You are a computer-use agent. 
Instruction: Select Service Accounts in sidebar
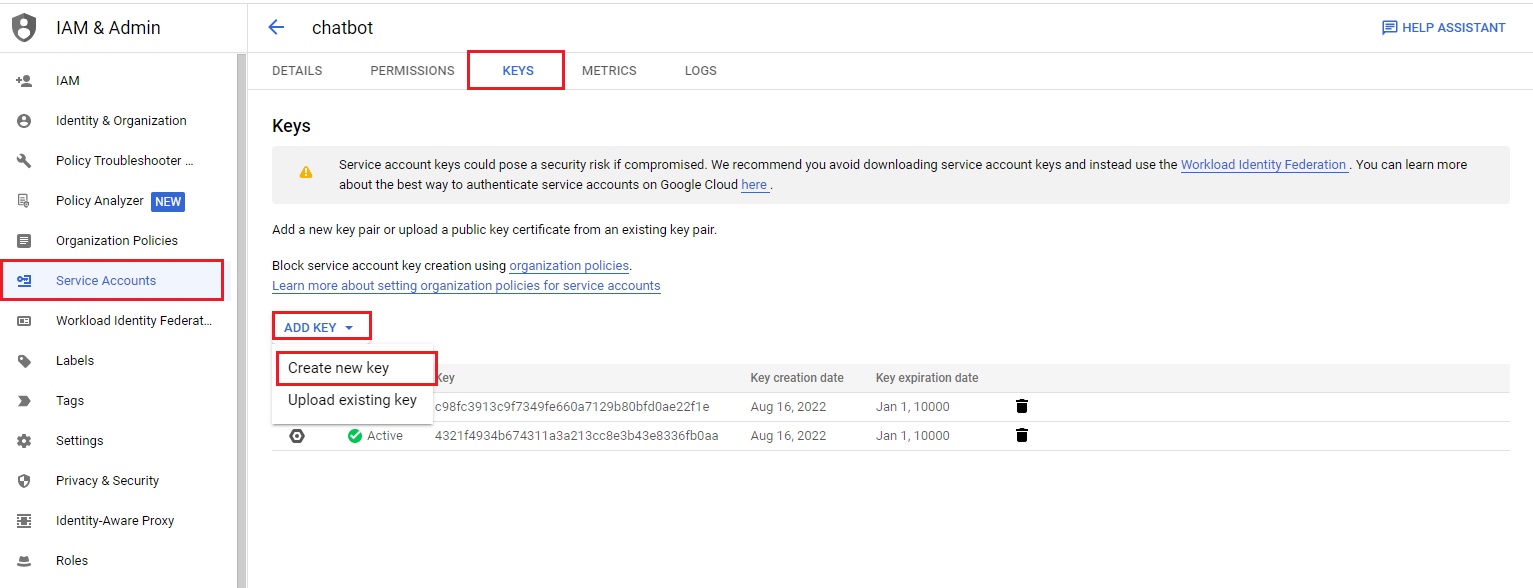[x=106, y=281]
